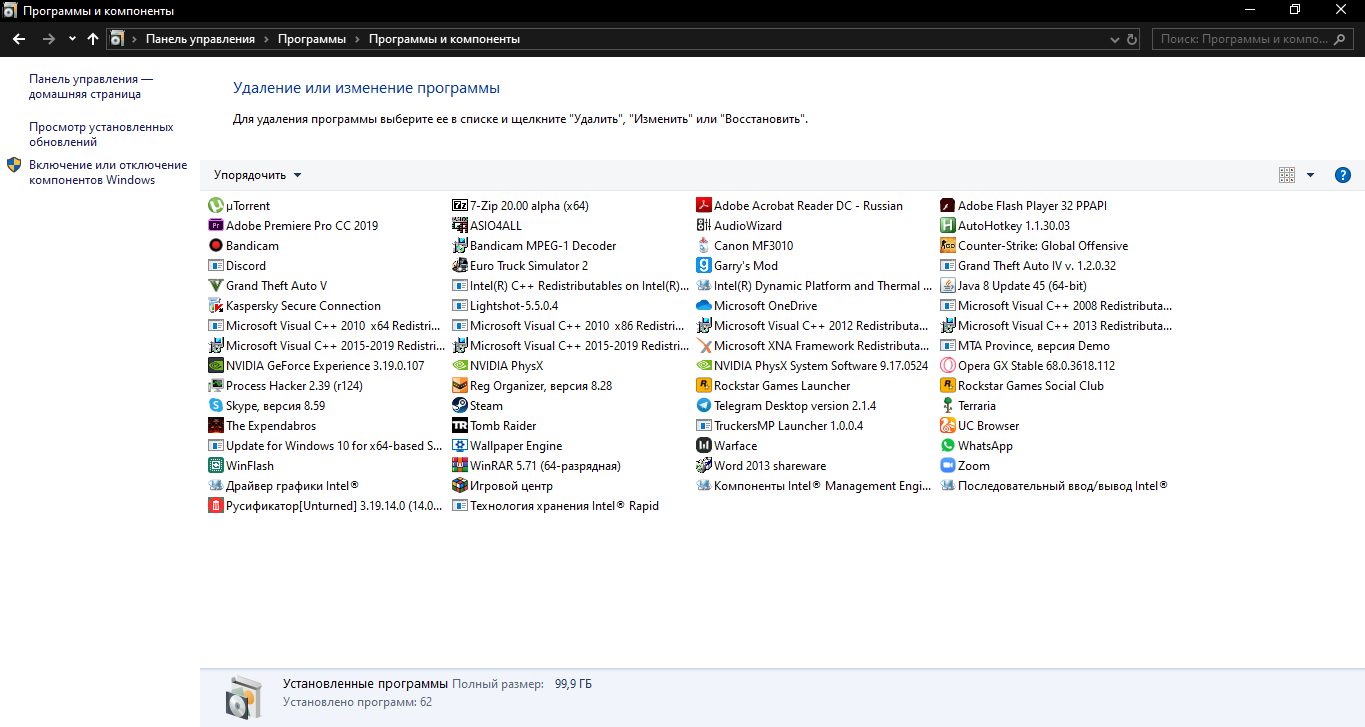Screen dimensions: 1365x727
Task: Select the Bandicam red circle icon
Action: pyautogui.click(x=215, y=246)
